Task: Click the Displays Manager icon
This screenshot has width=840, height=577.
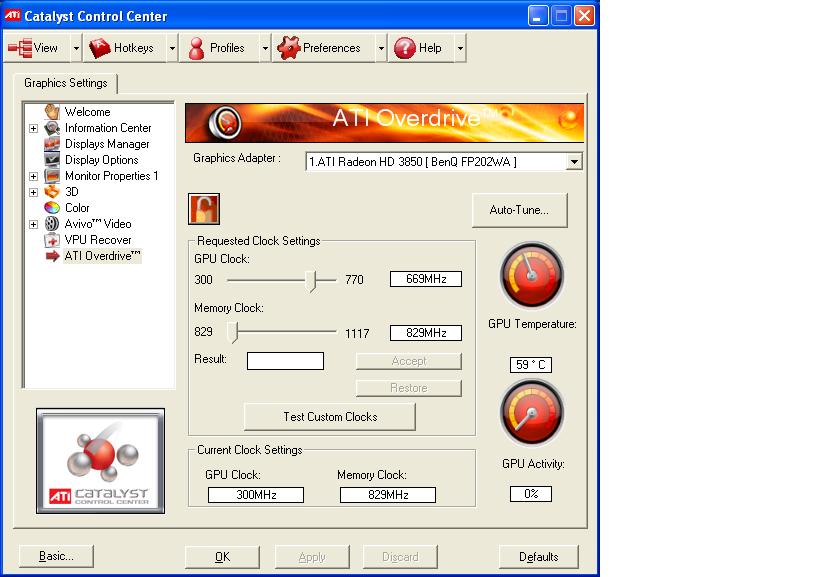Action: click(52, 144)
